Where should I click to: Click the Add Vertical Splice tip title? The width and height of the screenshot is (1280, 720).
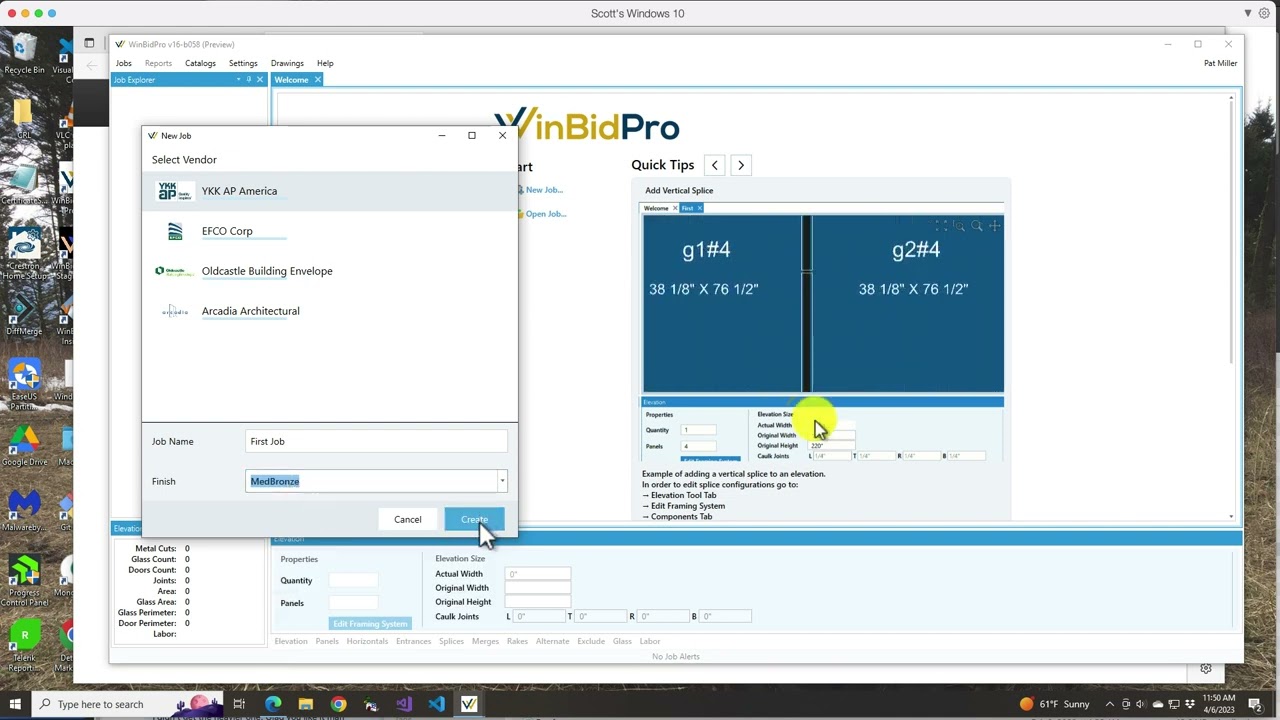[x=679, y=190]
